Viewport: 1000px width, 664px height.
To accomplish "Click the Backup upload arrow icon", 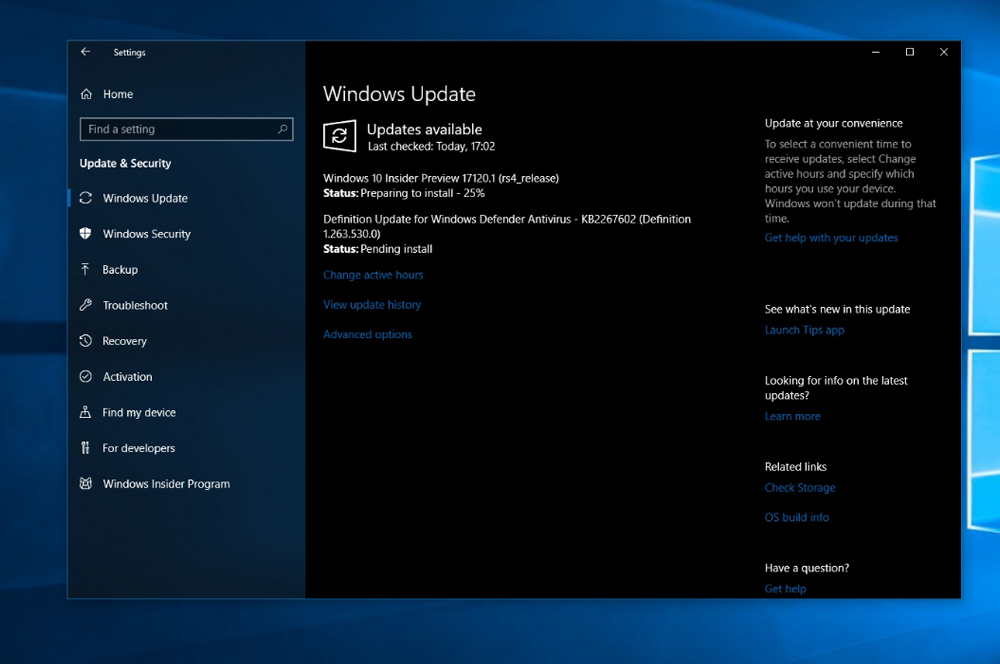I will click(x=85, y=269).
